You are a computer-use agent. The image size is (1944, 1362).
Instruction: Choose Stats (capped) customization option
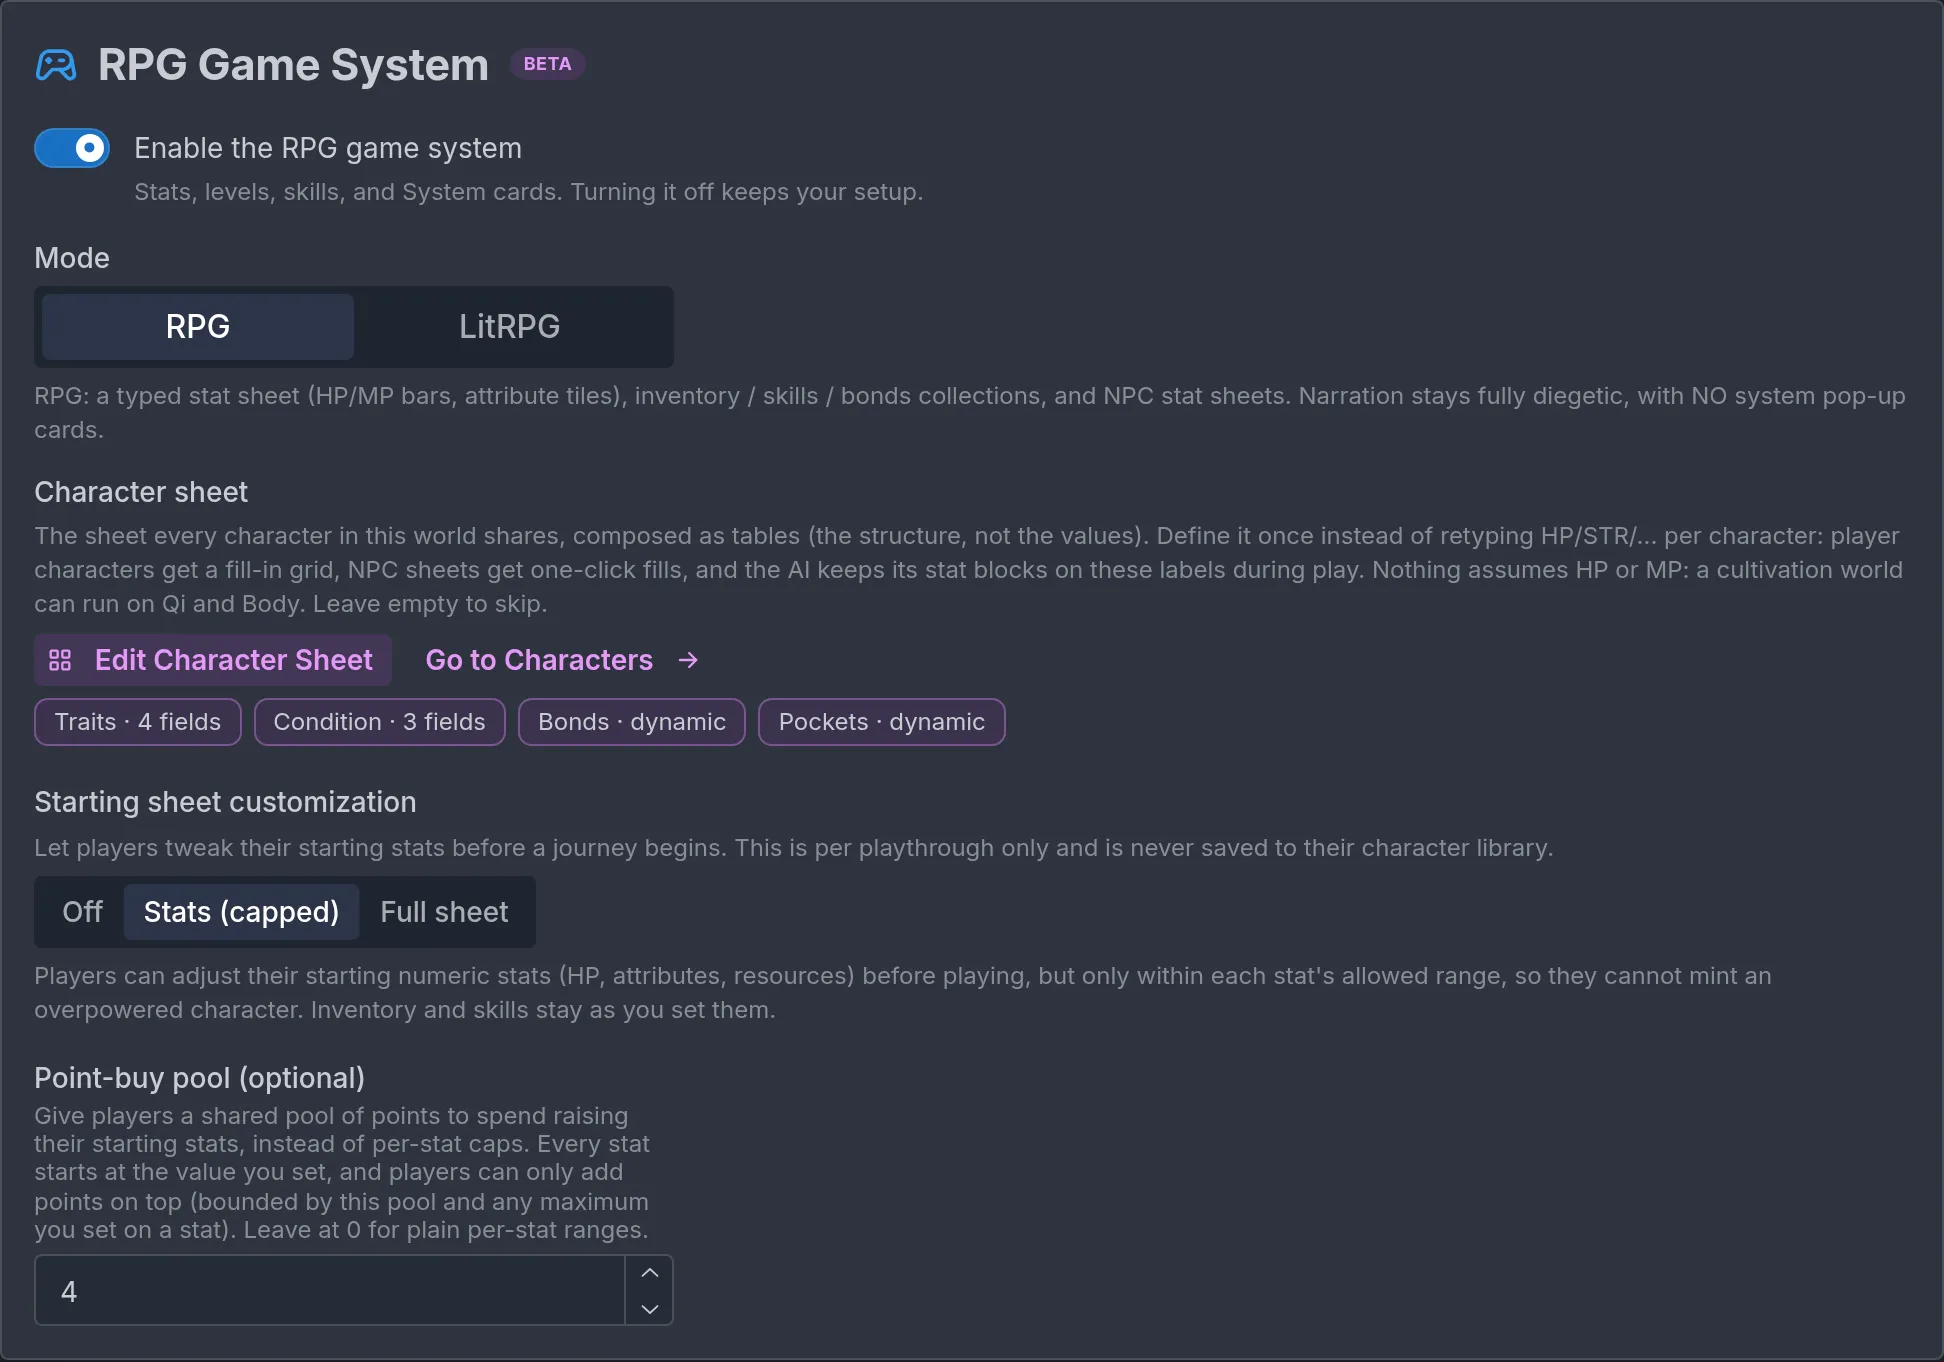point(241,912)
